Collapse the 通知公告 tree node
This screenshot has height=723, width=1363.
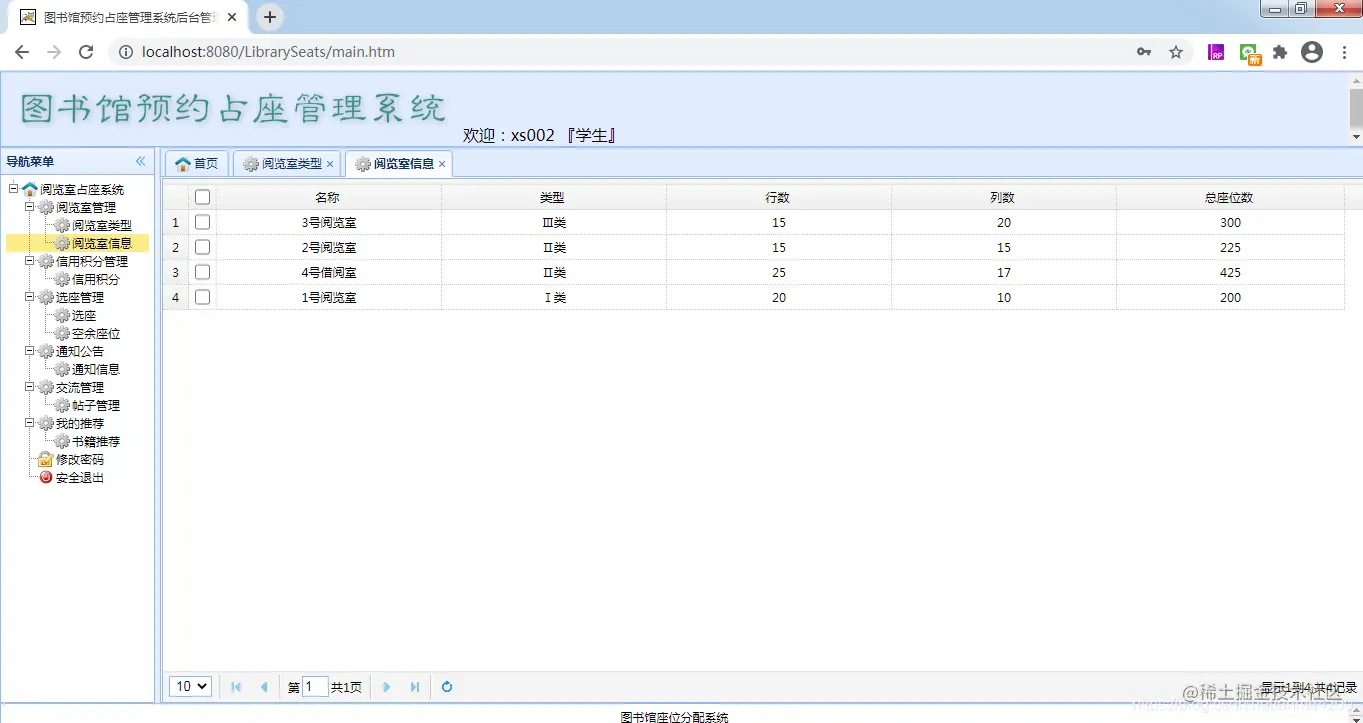tap(30, 351)
